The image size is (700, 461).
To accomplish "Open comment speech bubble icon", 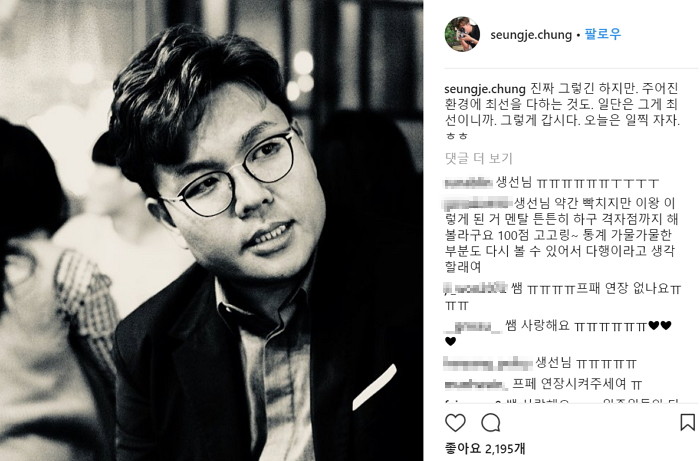I will pos(491,422).
